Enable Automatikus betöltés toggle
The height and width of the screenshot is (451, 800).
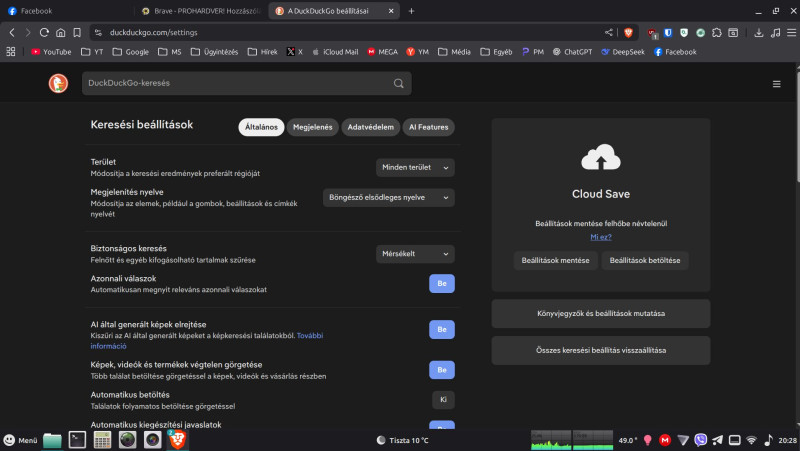tap(443, 400)
